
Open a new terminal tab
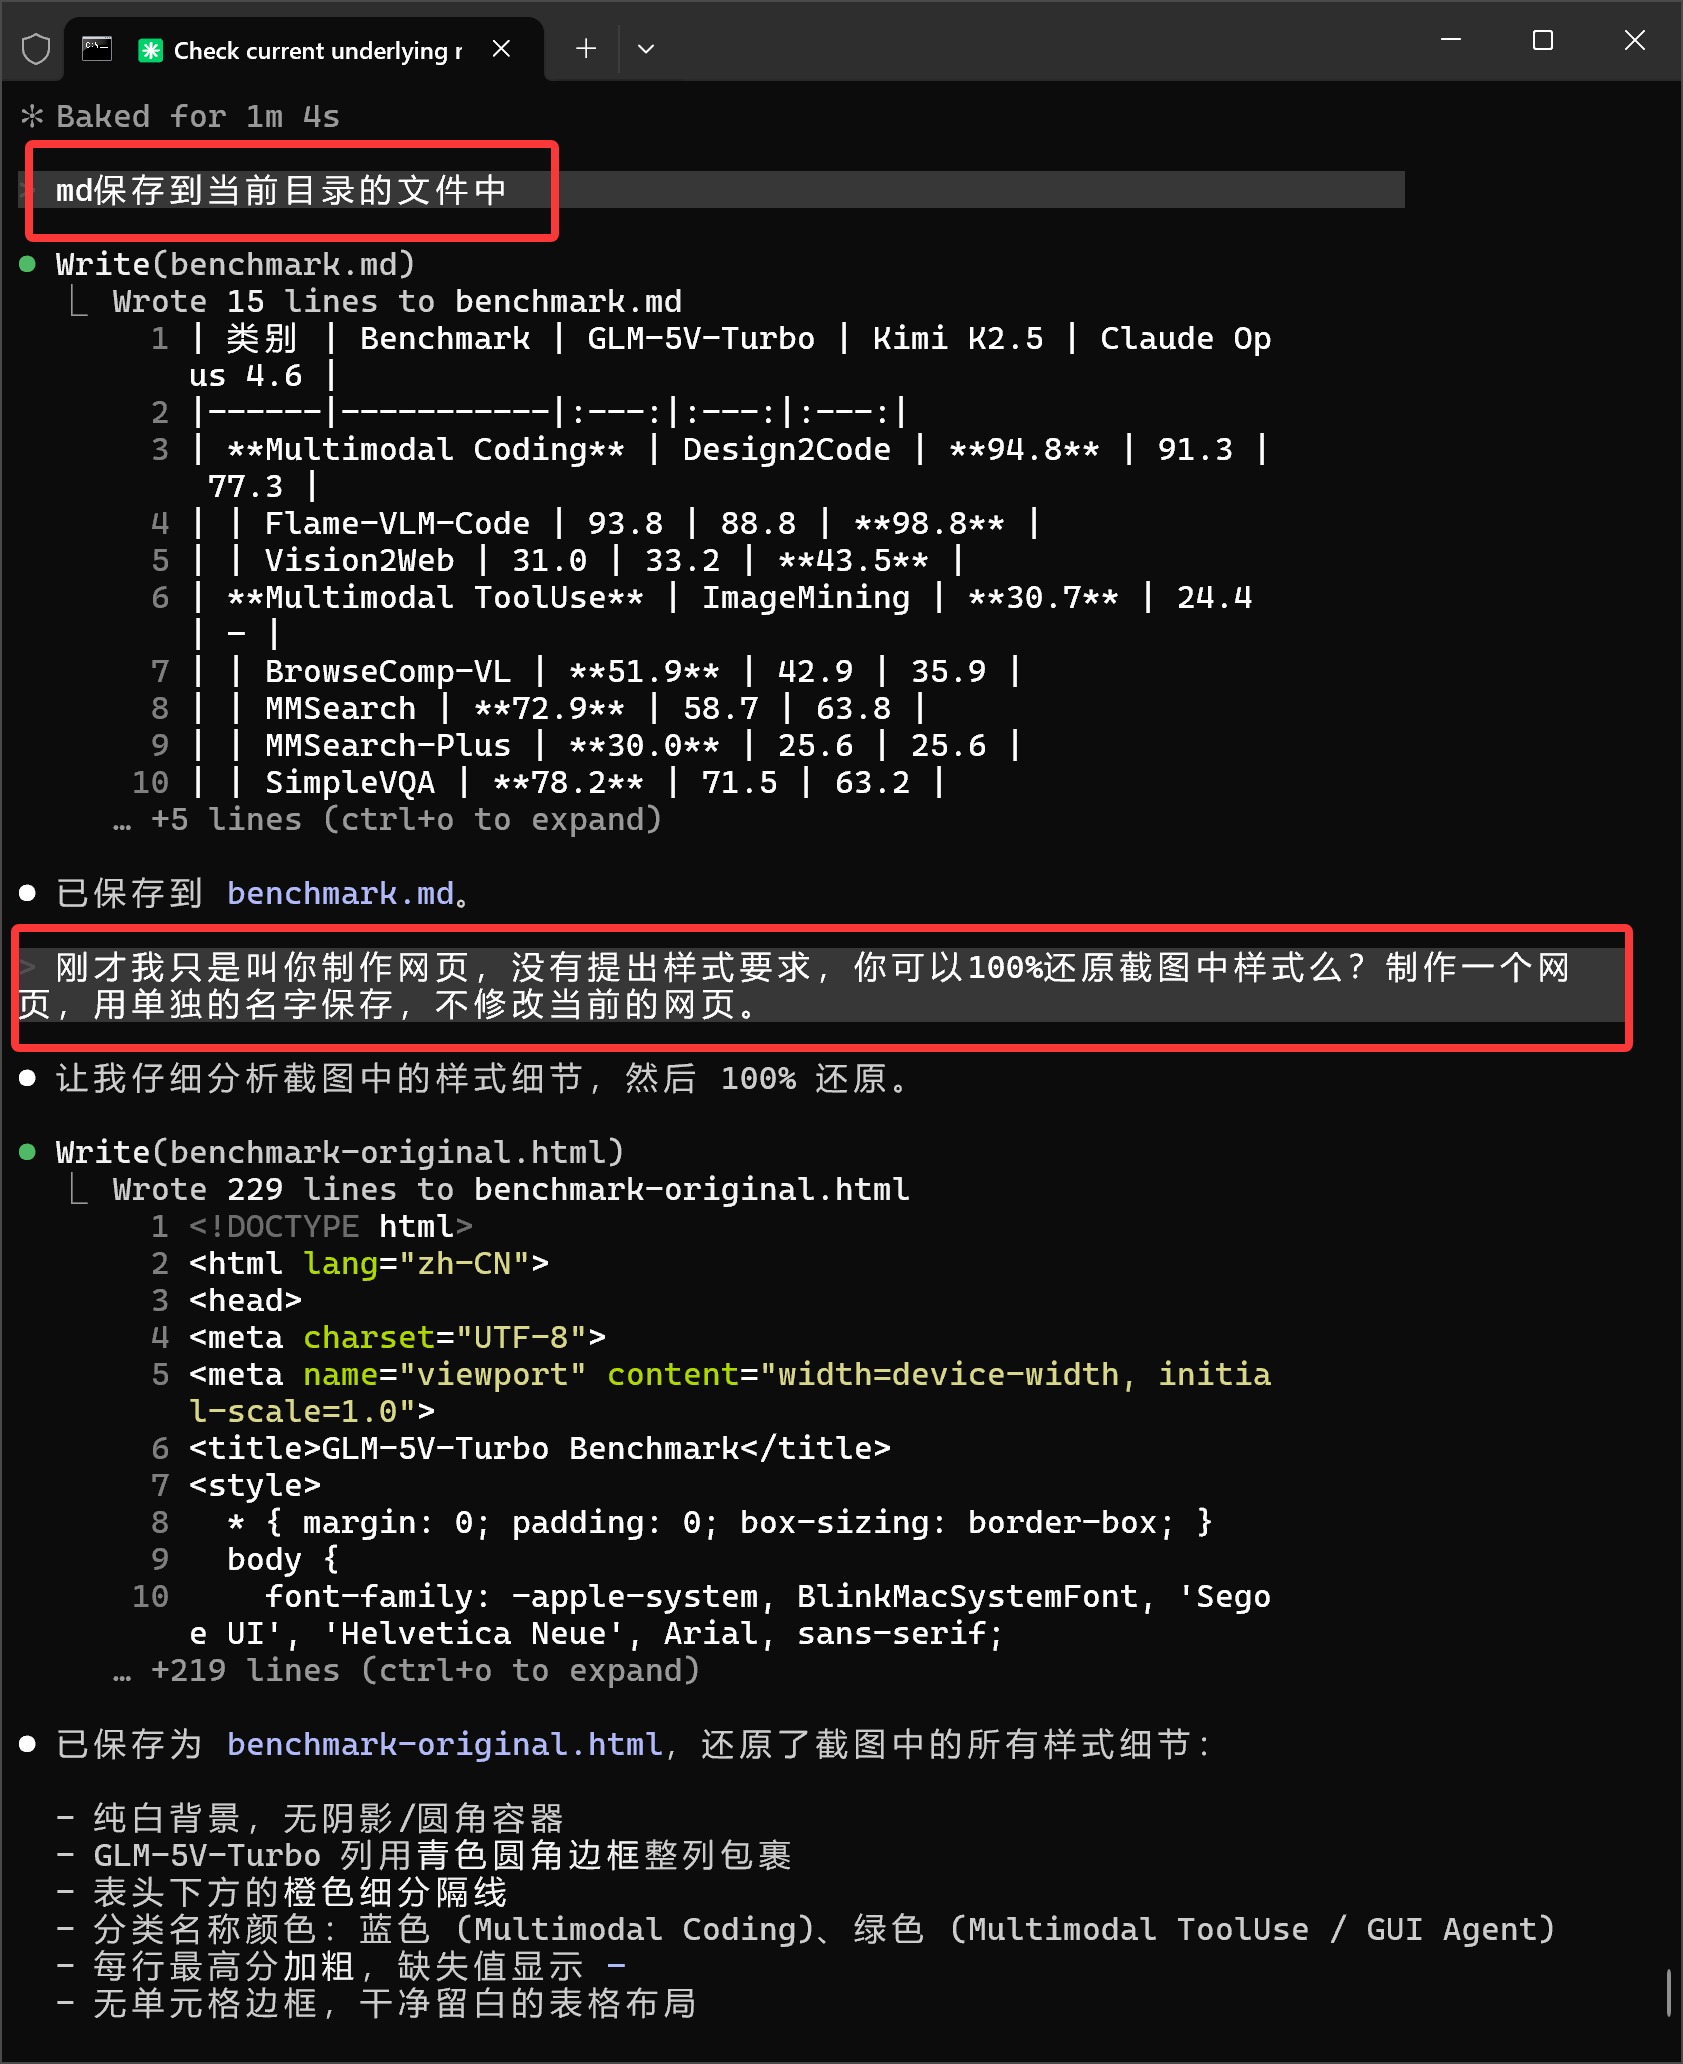(x=586, y=48)
